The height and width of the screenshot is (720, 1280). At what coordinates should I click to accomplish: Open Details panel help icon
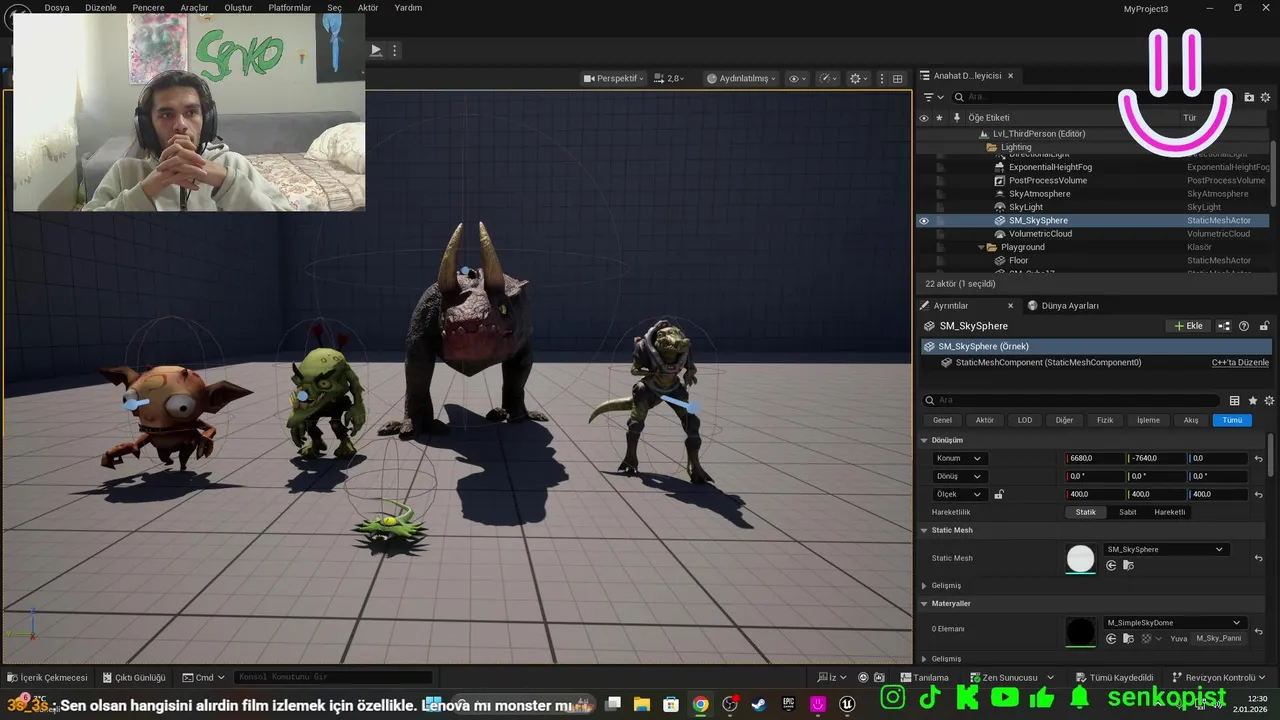click(x=1244, y=326)
